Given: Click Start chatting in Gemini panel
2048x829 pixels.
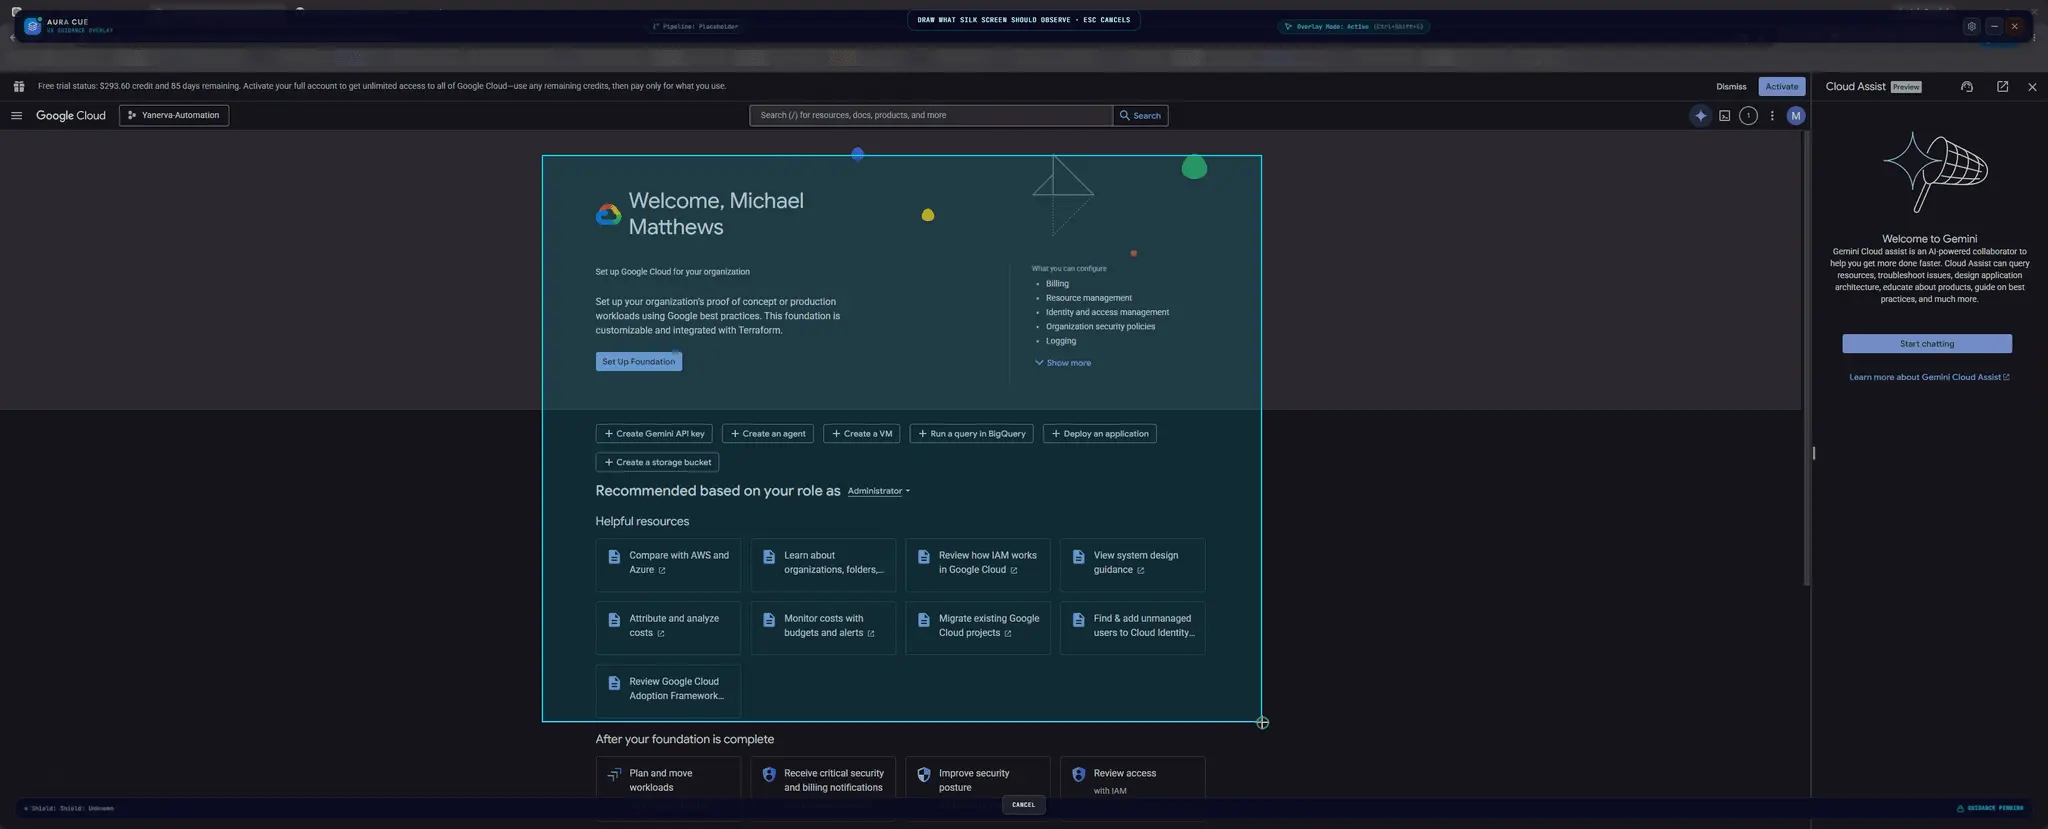Looking at the screenshot, I should (1927, 344).
